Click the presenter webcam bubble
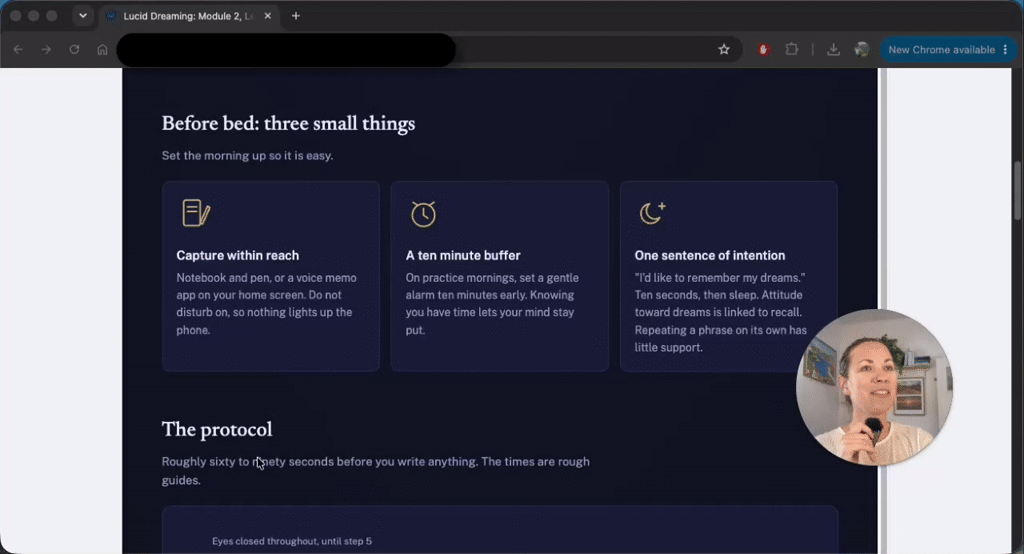The height and width of the screenshot is (554, 1024). 874,387
